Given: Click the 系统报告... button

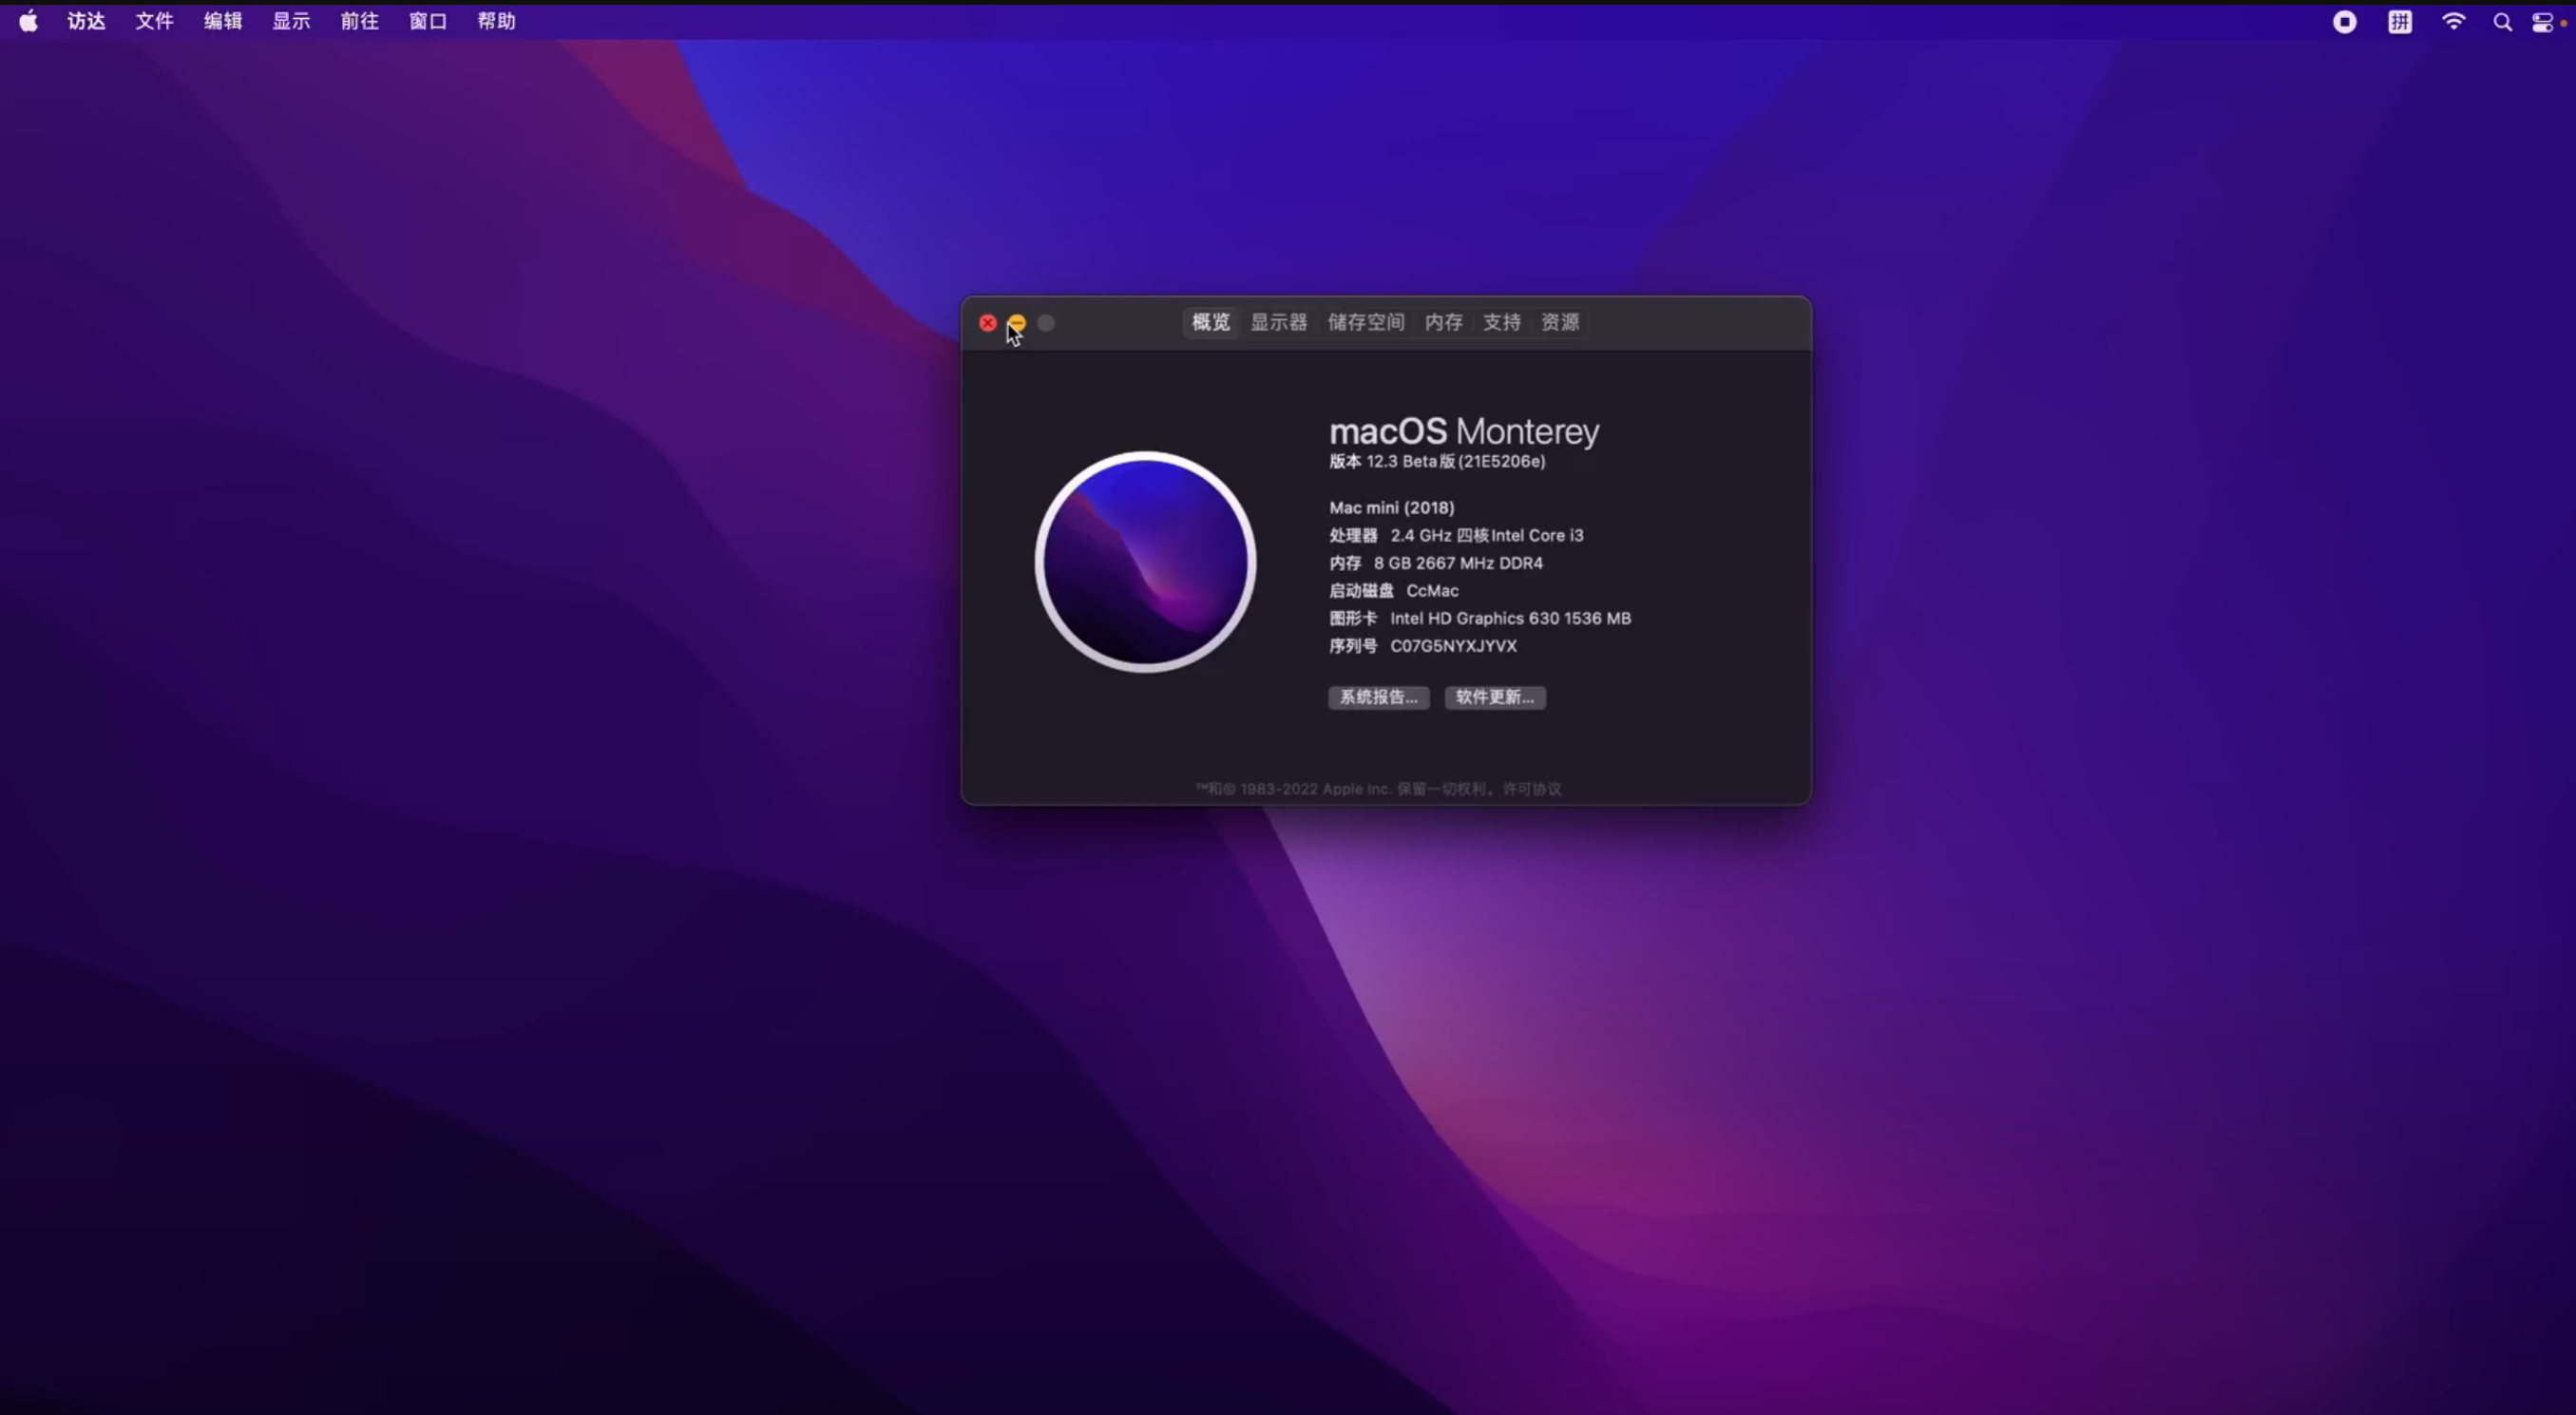Looking at the screenshot, I should click(1378, 697).
